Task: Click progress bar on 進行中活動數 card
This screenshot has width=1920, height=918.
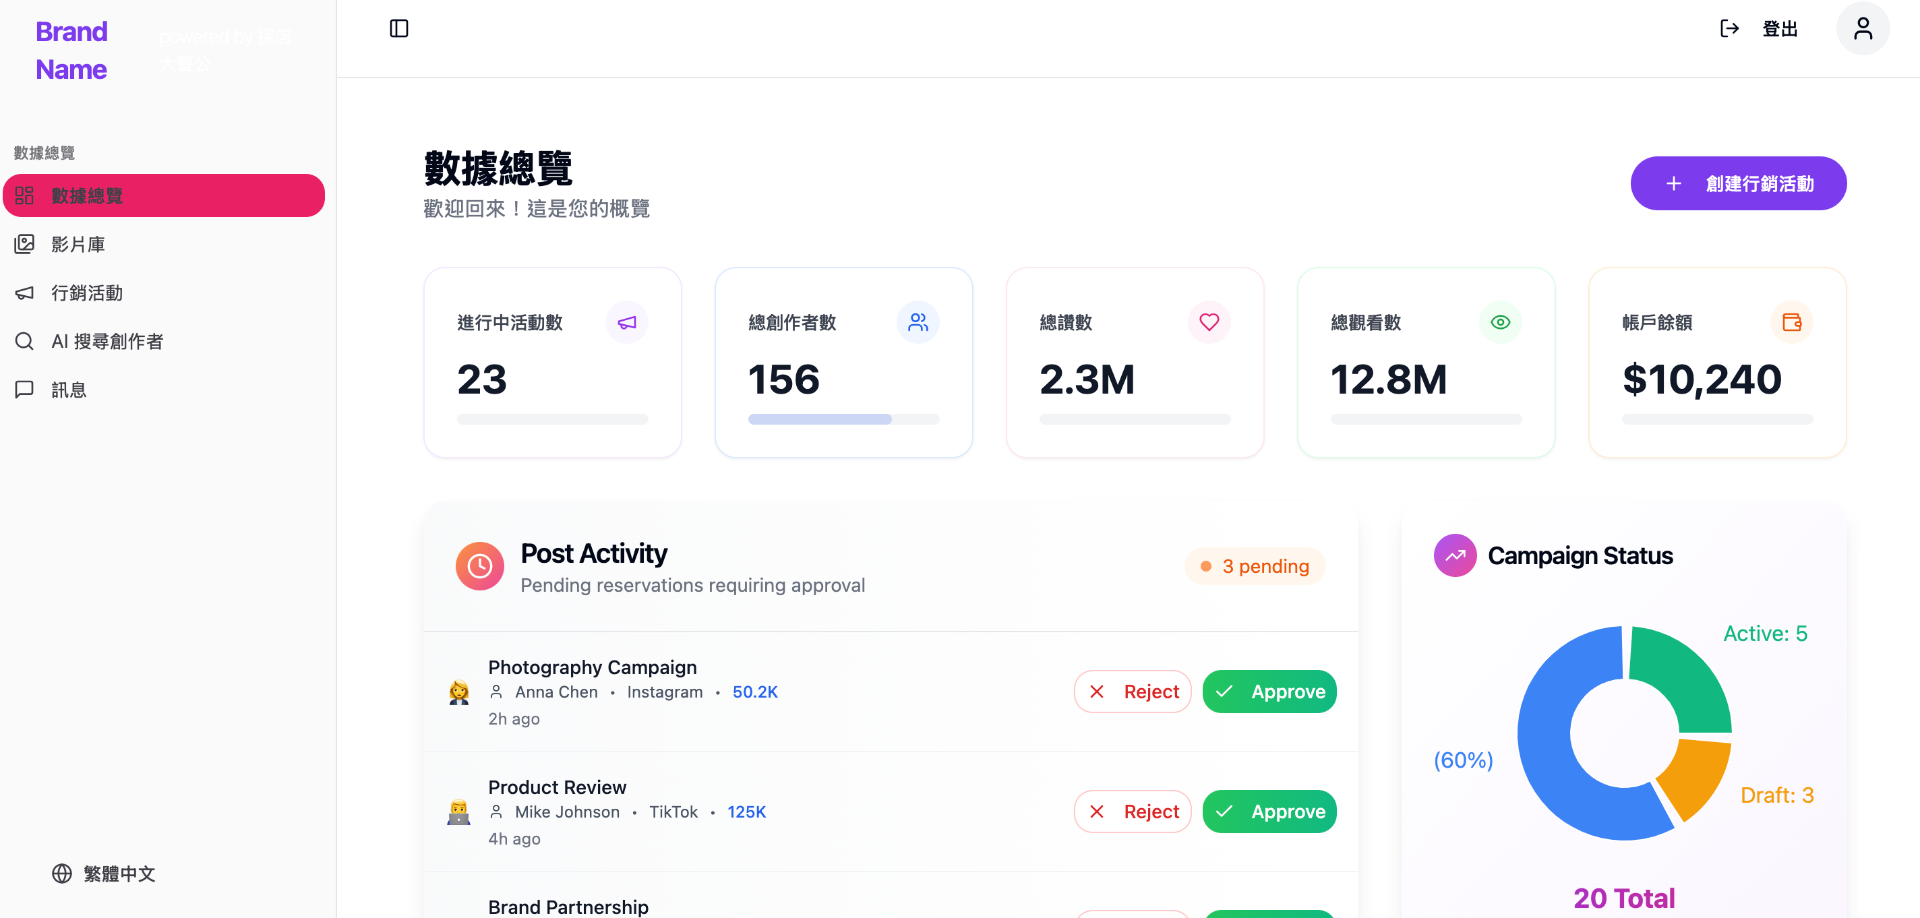Action: pyautogui.click(x=552, y=419)
